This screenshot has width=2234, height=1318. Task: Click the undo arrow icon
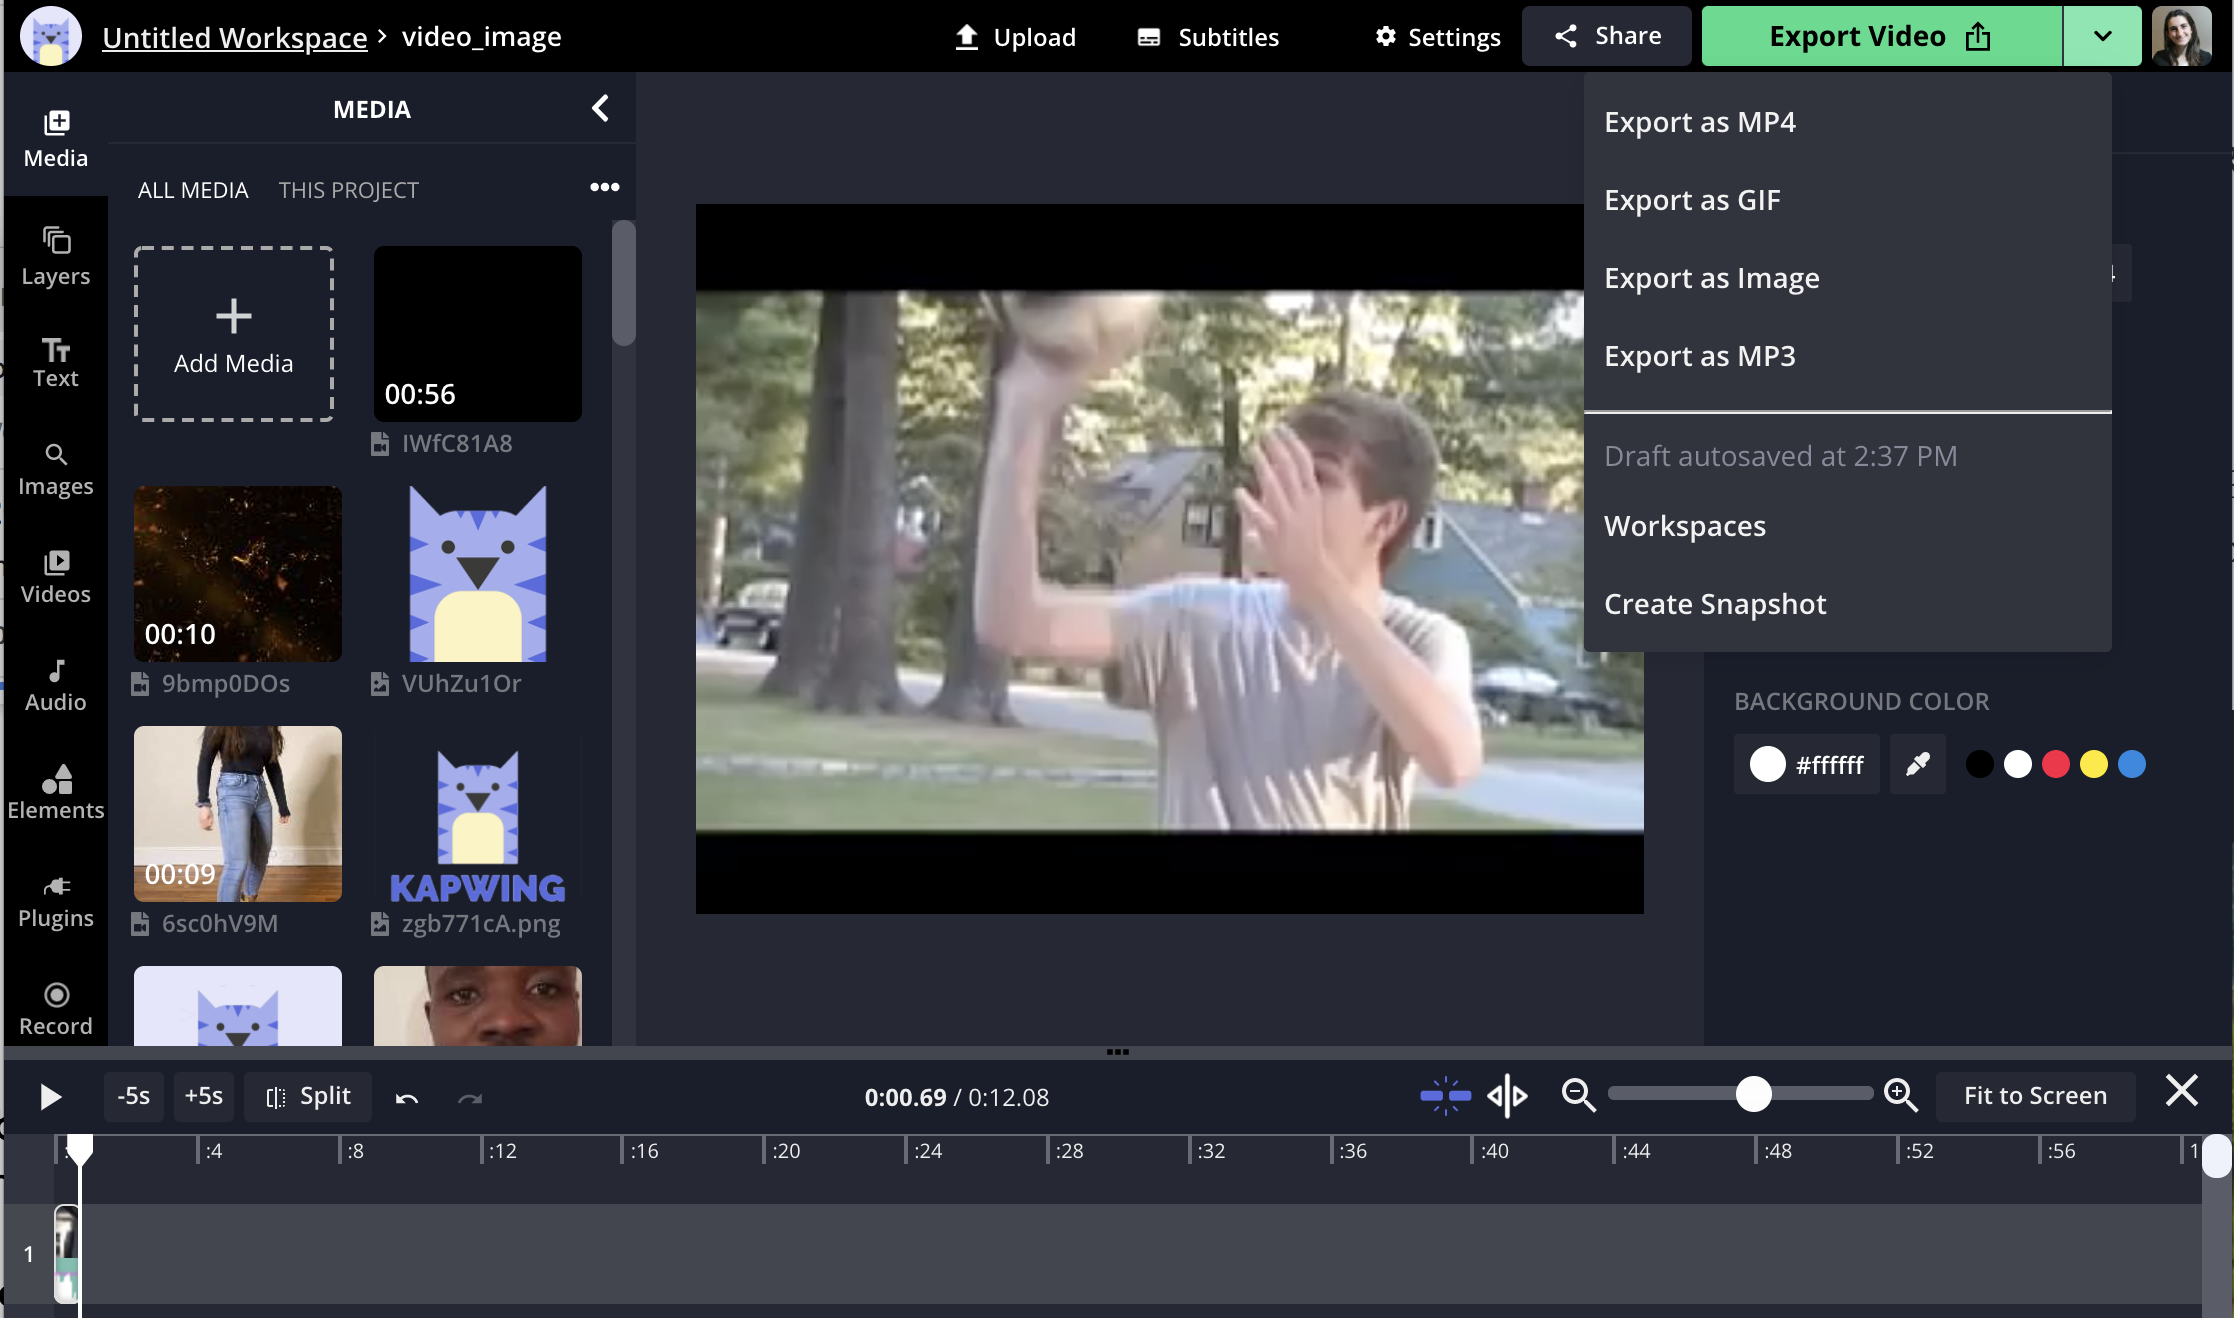pyautogui.click(x=406, y=1098)
